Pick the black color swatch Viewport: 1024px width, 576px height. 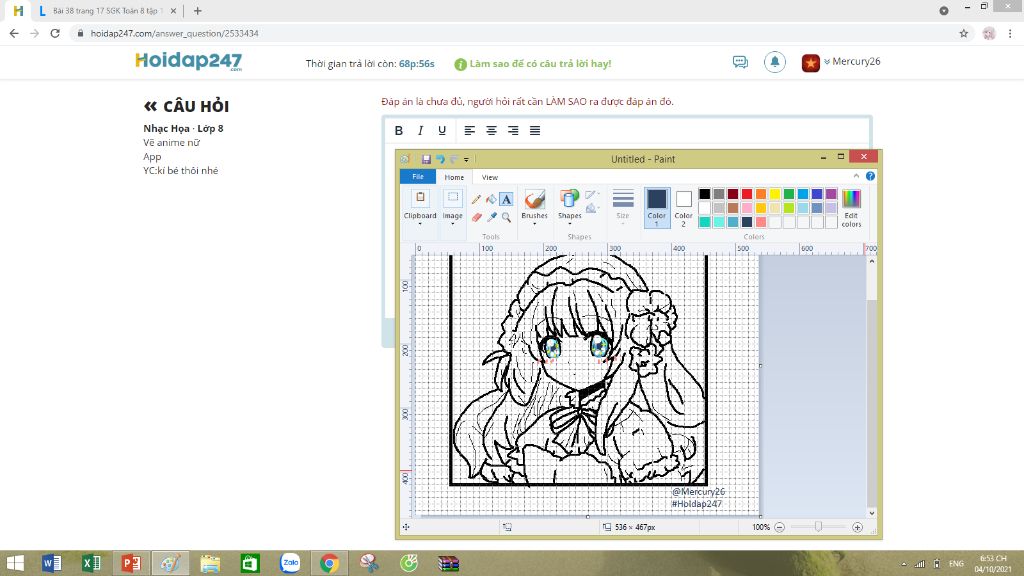(x=704, y=193)
